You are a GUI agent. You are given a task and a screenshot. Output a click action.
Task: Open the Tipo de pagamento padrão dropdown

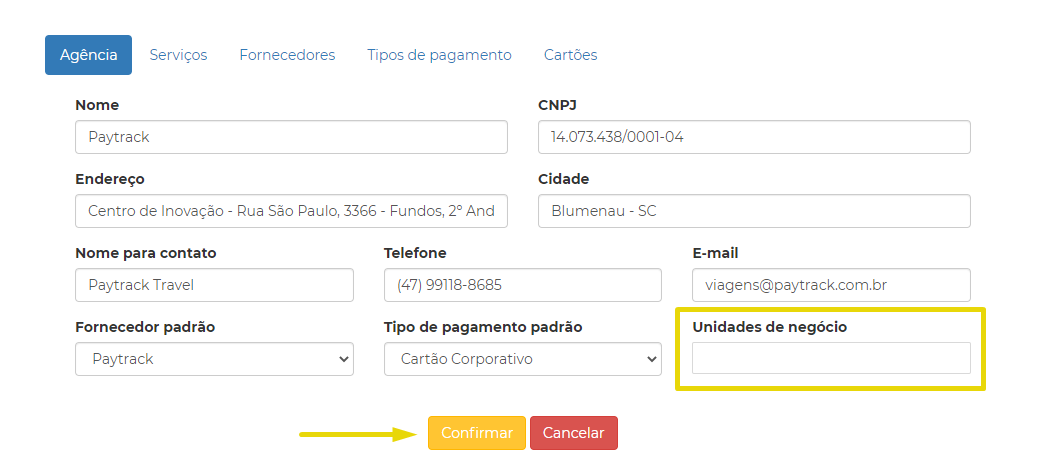(x=523, y=359)
